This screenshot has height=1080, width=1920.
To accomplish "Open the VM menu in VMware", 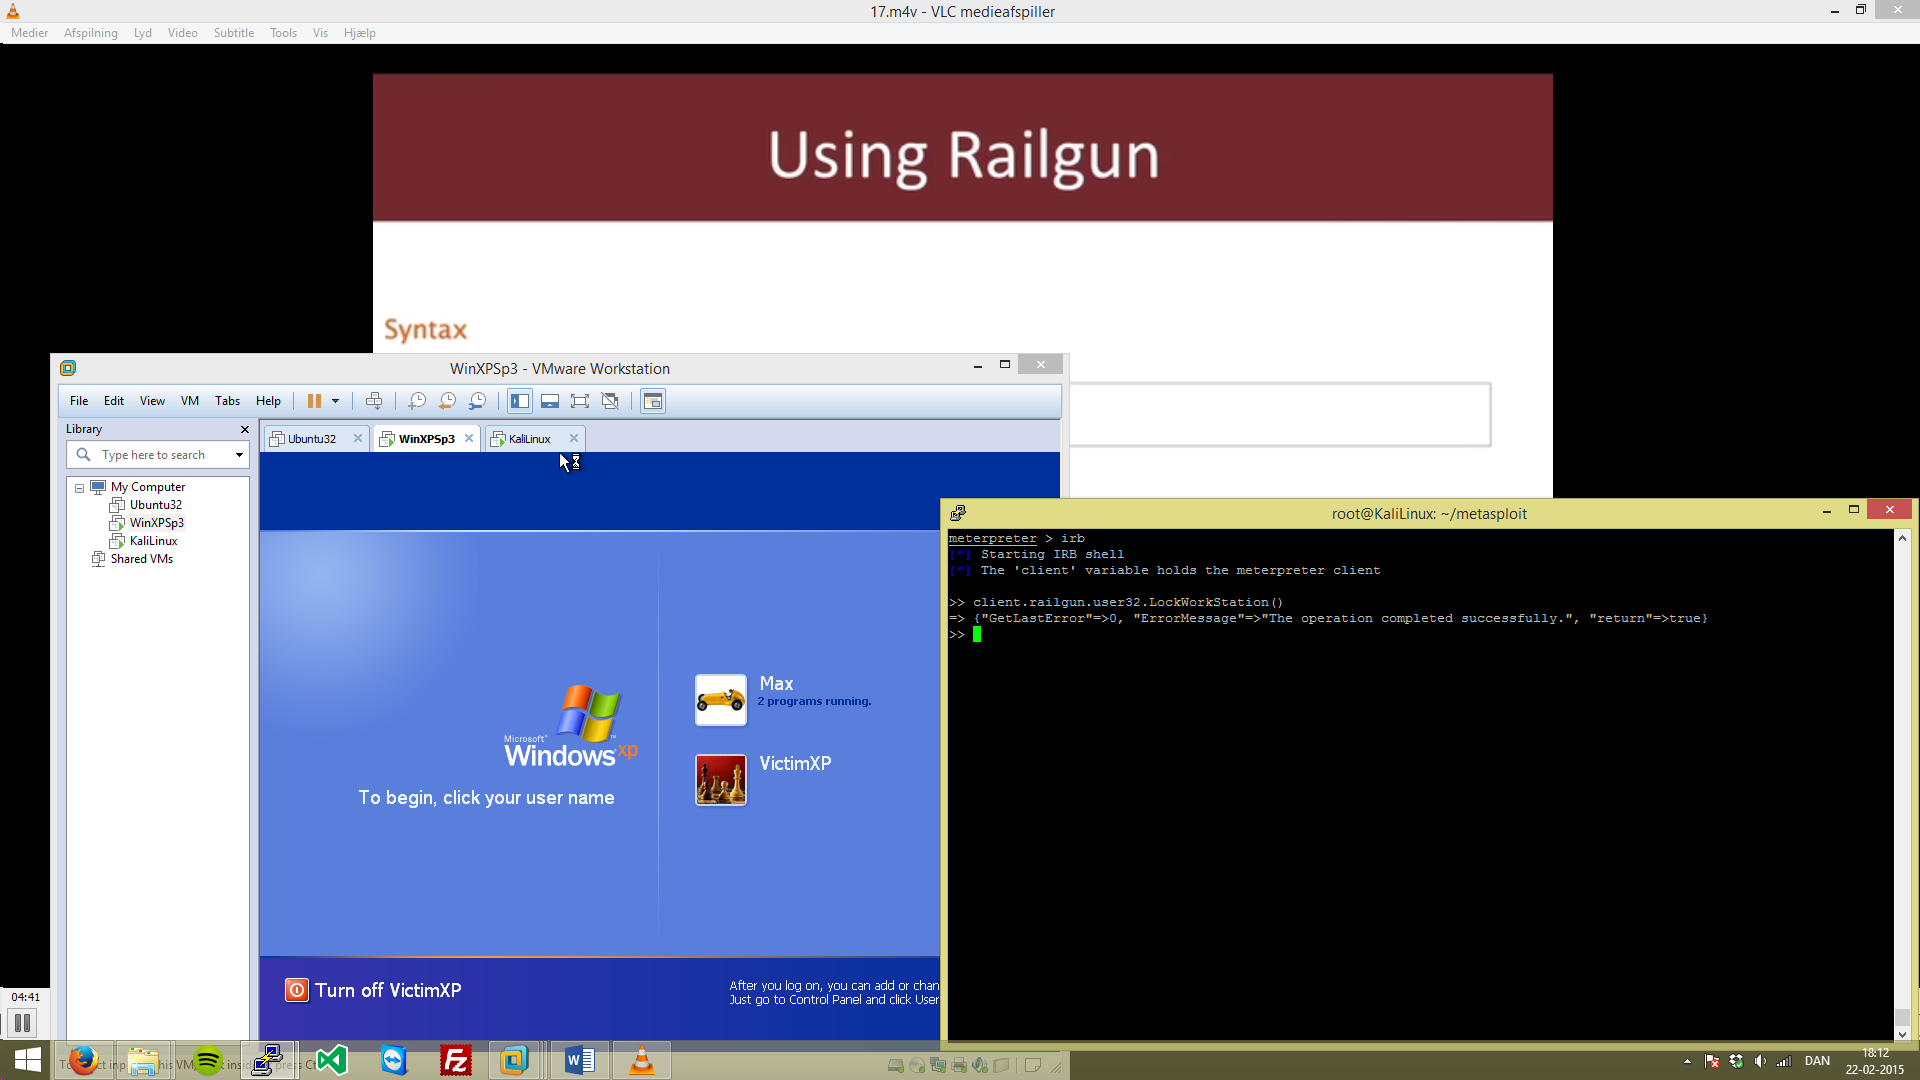I will 189,401.
